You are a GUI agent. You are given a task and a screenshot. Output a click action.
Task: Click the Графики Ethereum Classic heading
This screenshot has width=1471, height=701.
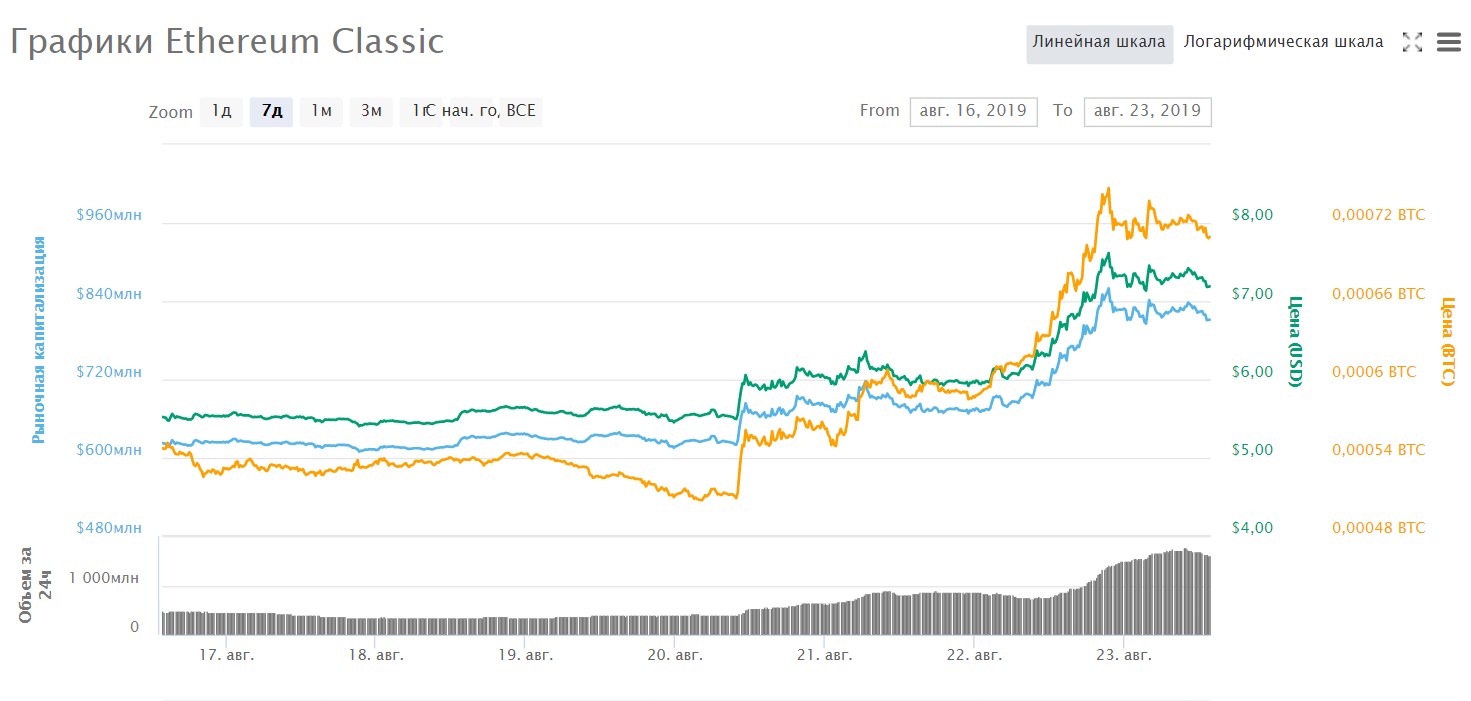[227, 42]
